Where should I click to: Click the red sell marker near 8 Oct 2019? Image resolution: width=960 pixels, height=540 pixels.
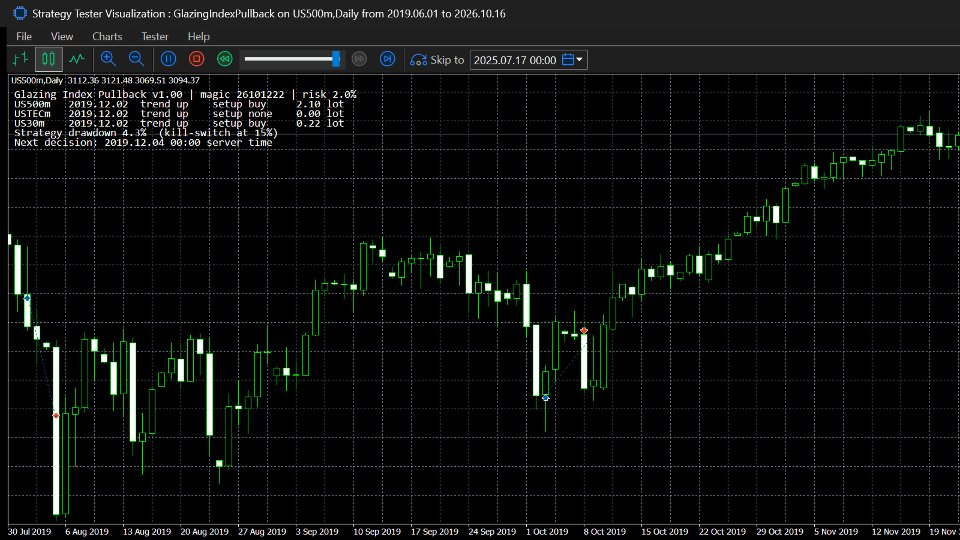pyautogui.click(x=584, y=331)
